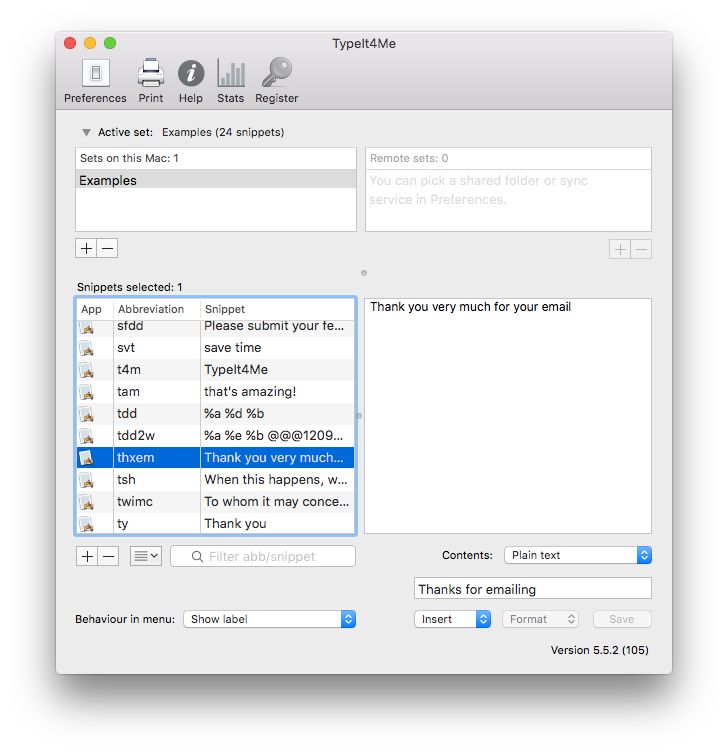Select the tam abbreviation
Screen dimensions: 728x754
pos(128,392)
